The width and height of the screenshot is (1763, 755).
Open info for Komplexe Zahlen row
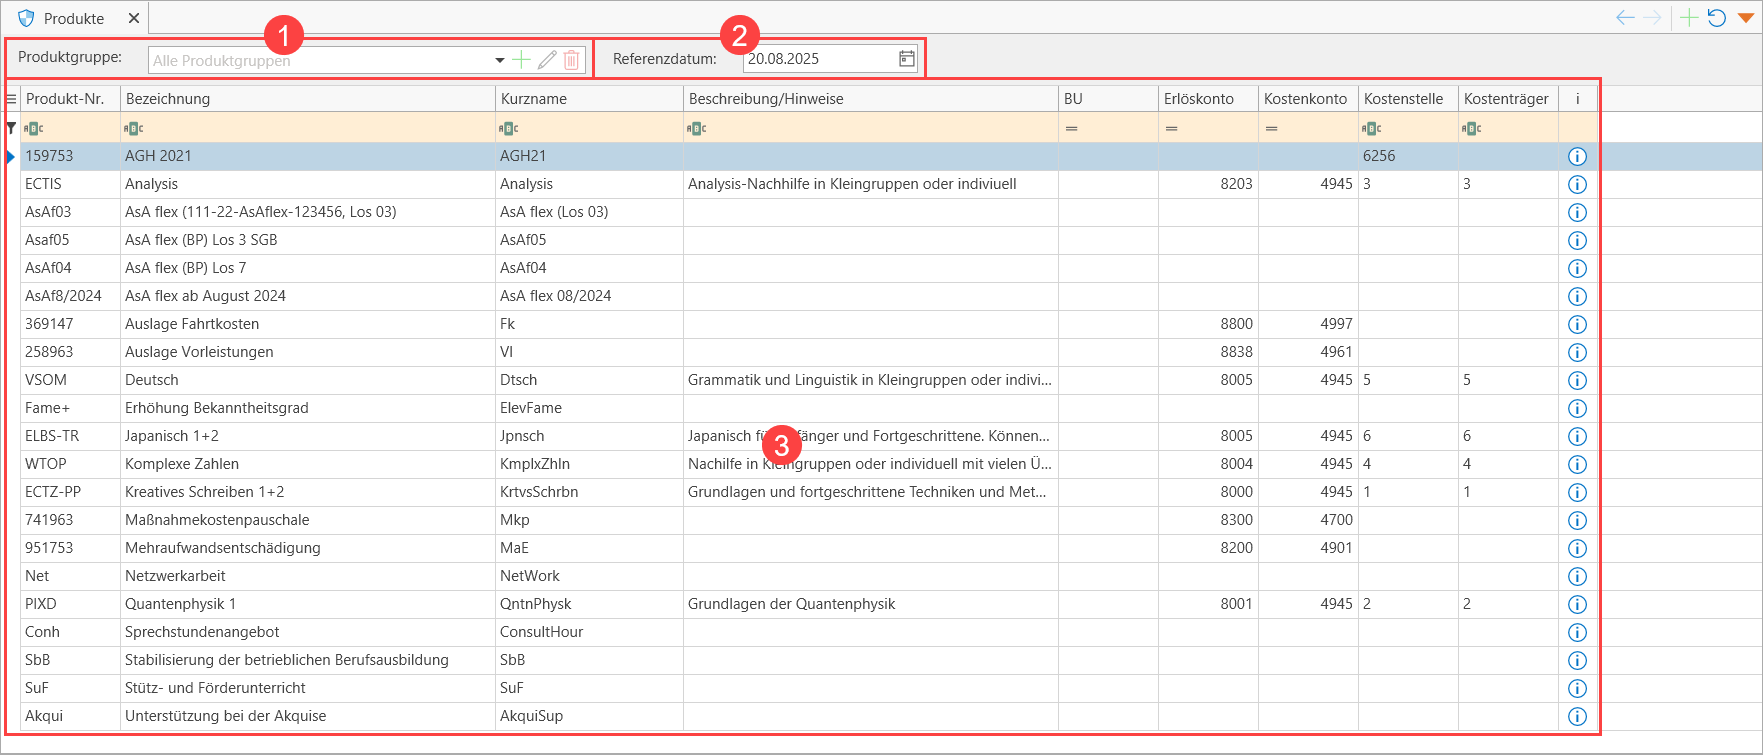tap(1578, 464)
